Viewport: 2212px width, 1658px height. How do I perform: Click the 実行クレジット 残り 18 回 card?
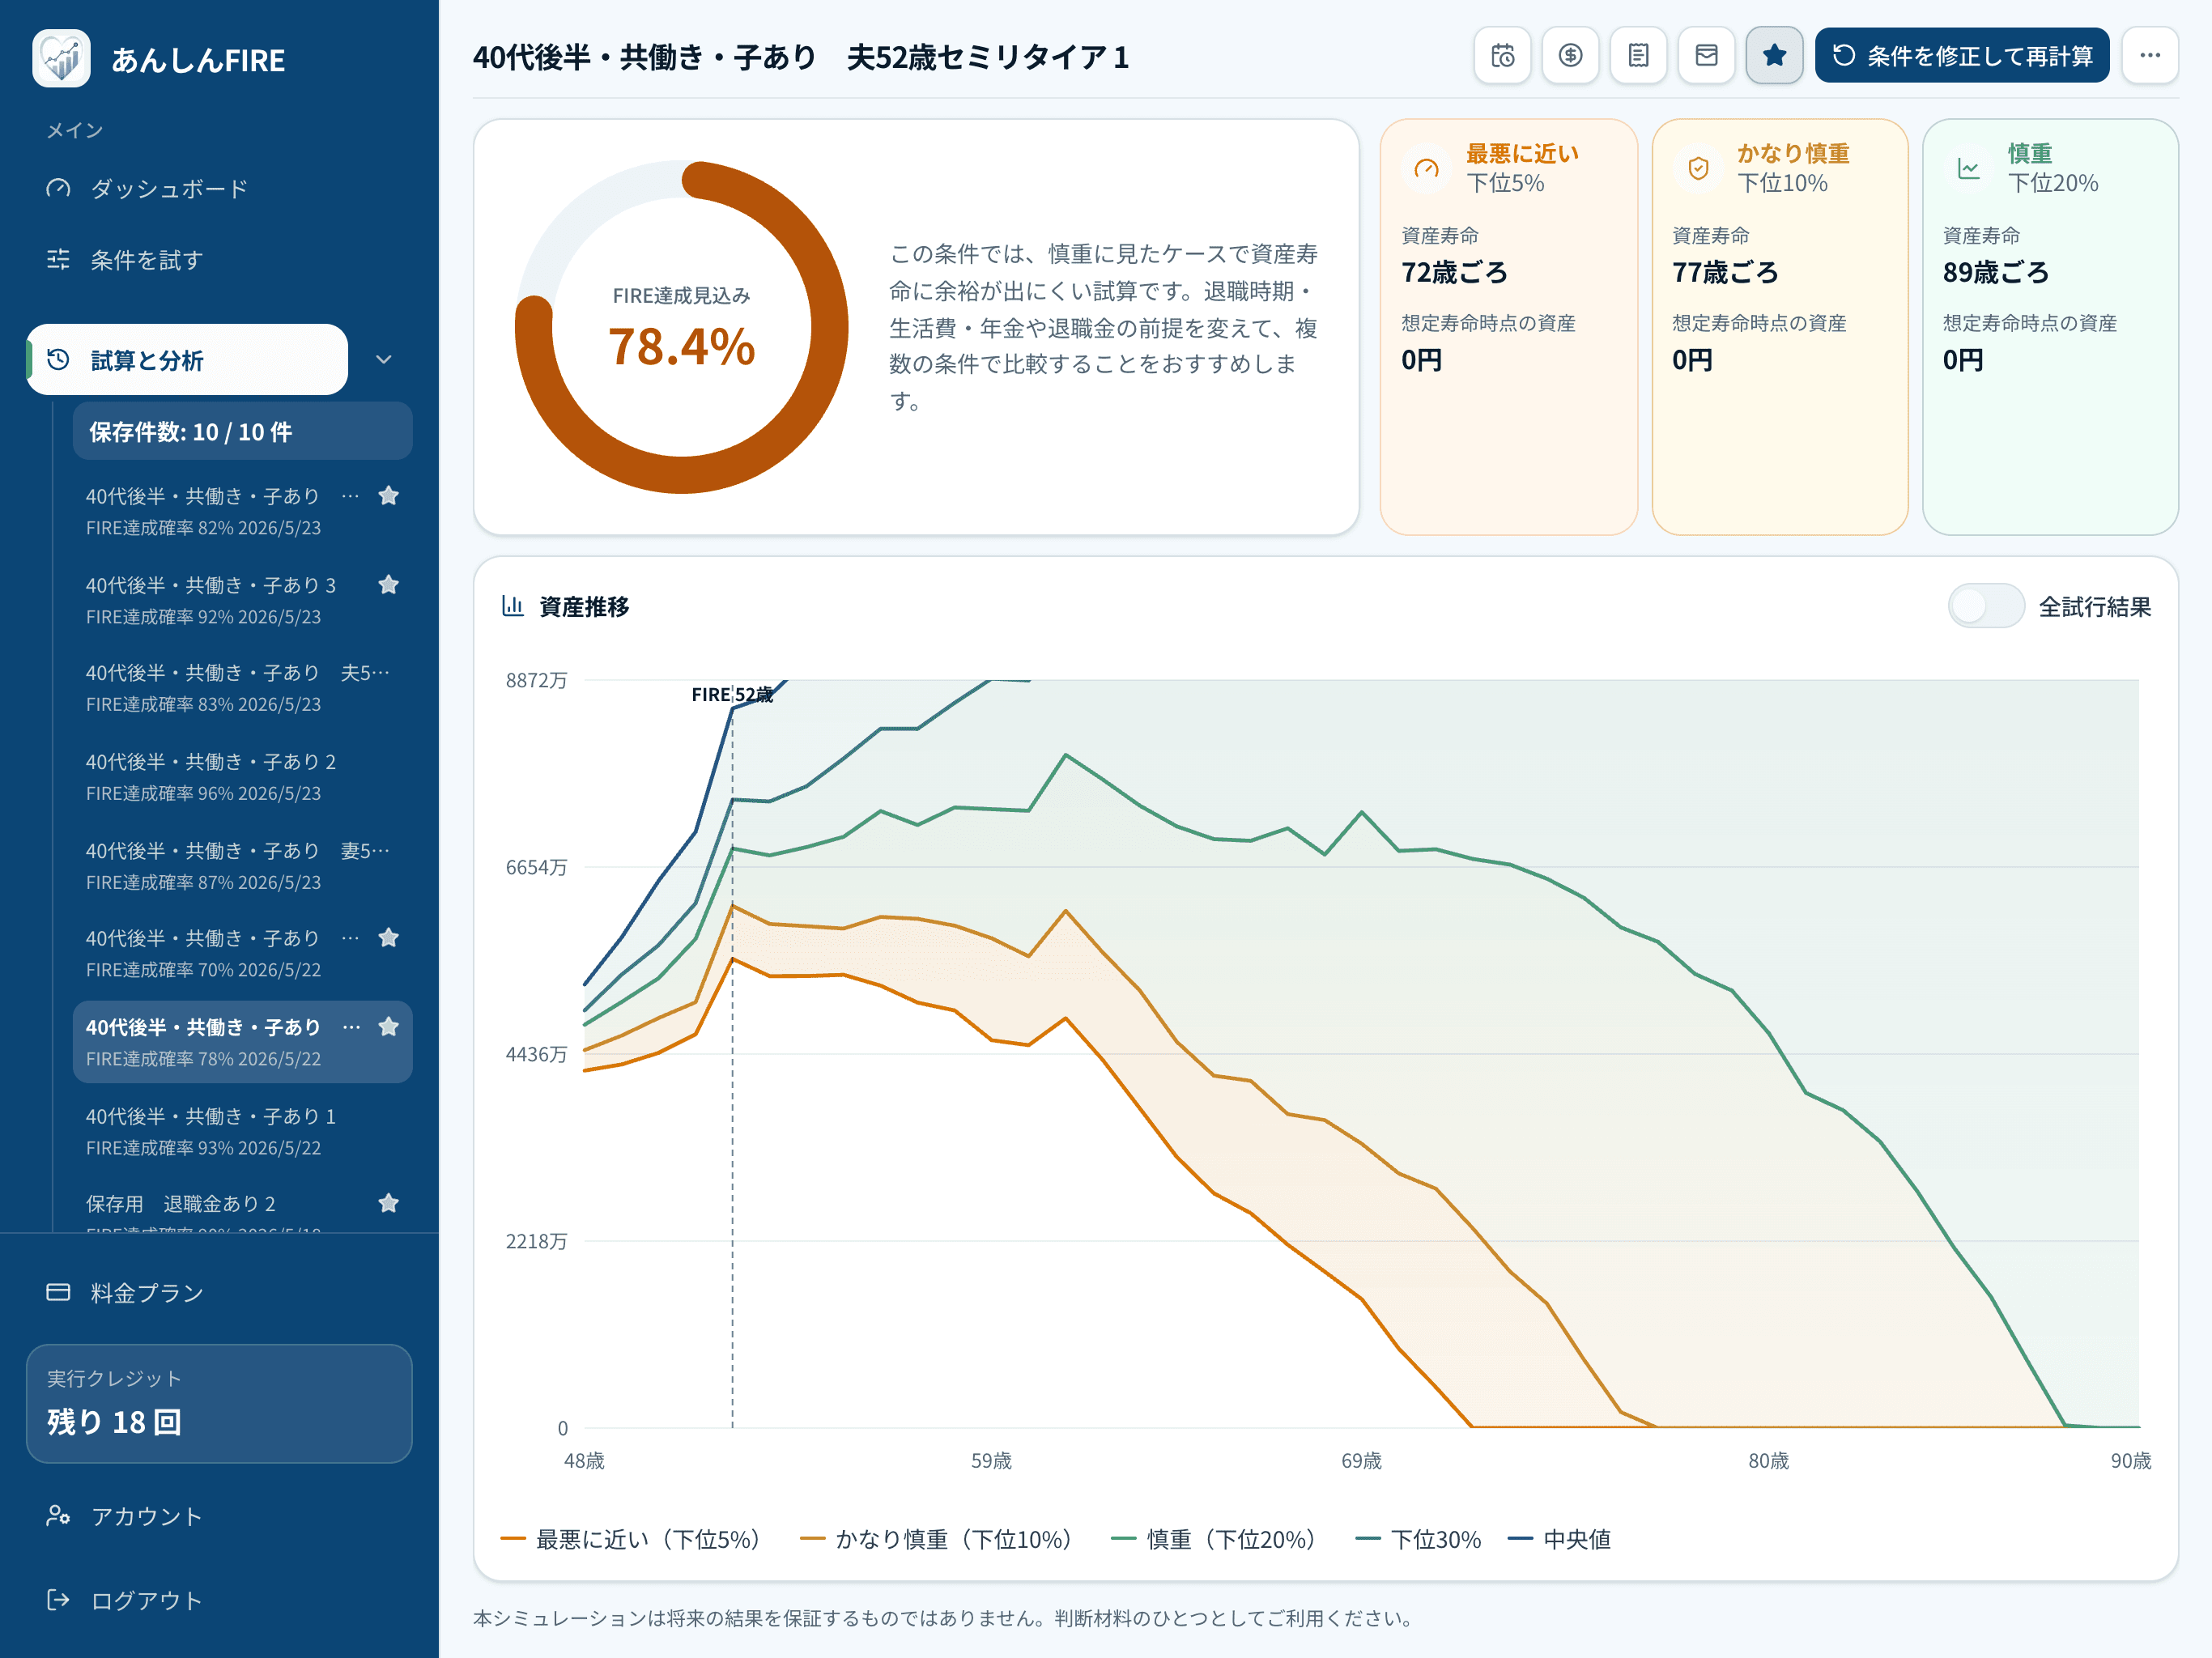pyautogui.click(x=219, y=1403)
